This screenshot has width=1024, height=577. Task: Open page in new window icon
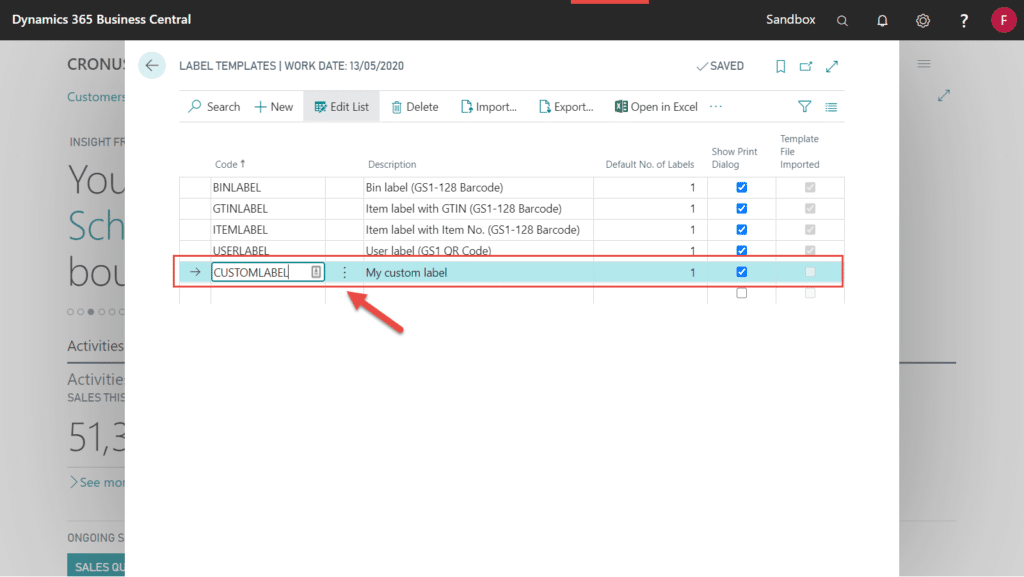(806, 66)
